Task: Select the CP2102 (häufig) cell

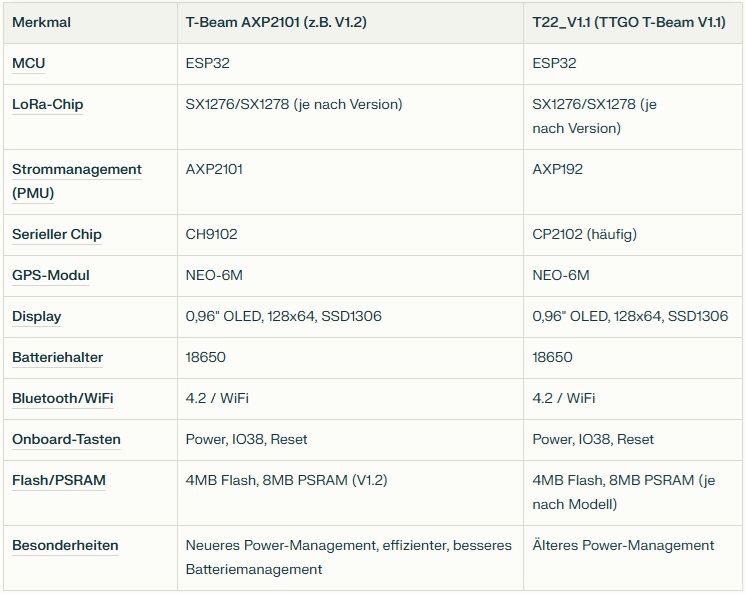Action: [584, 234]
